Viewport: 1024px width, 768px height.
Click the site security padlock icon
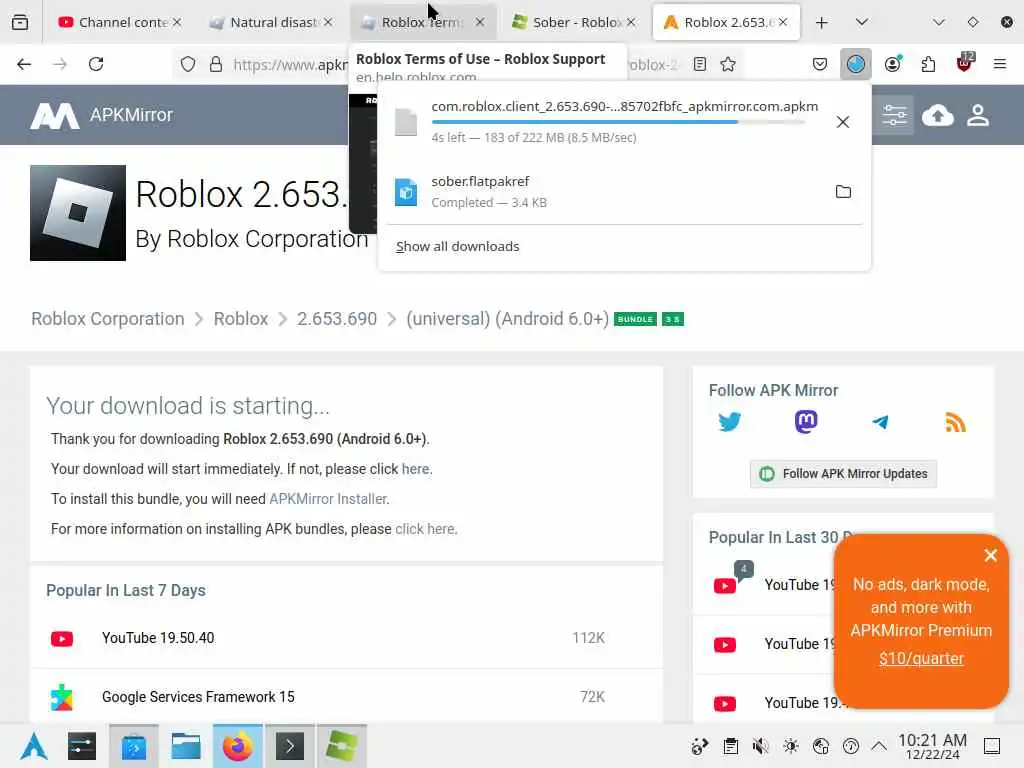pos(216,65)
